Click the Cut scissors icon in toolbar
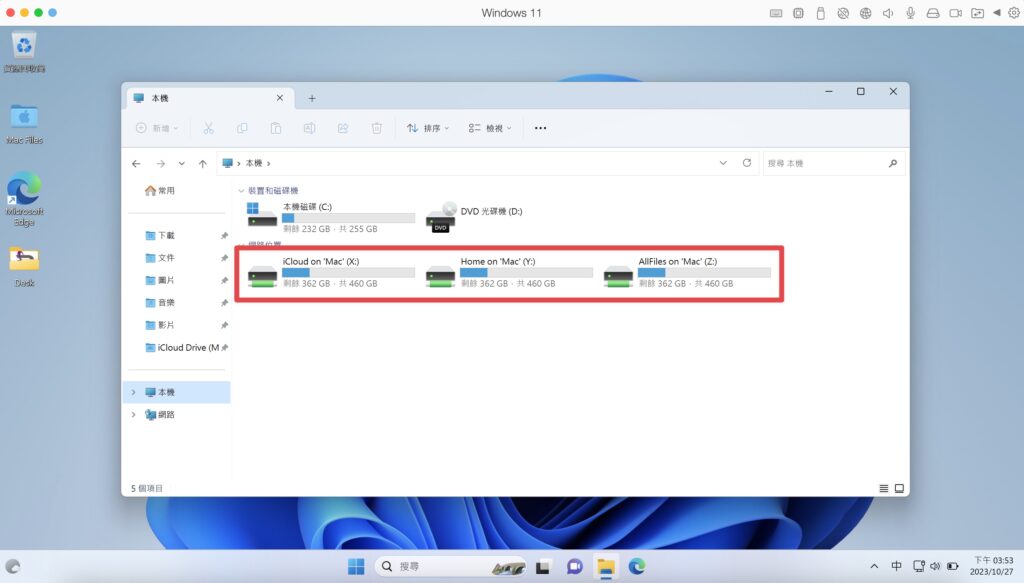The height and width of the screenshot is (583, 1024). pos(208,128)
